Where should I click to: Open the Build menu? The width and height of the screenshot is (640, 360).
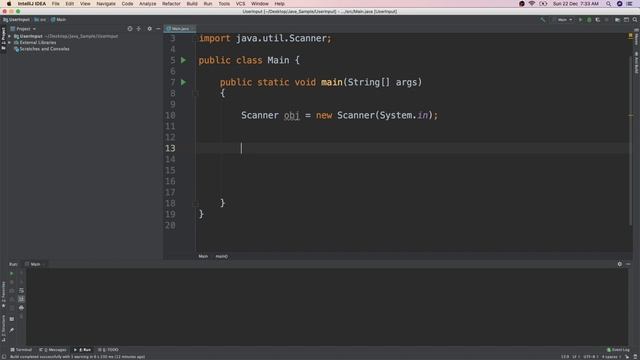tap(192, 4)
